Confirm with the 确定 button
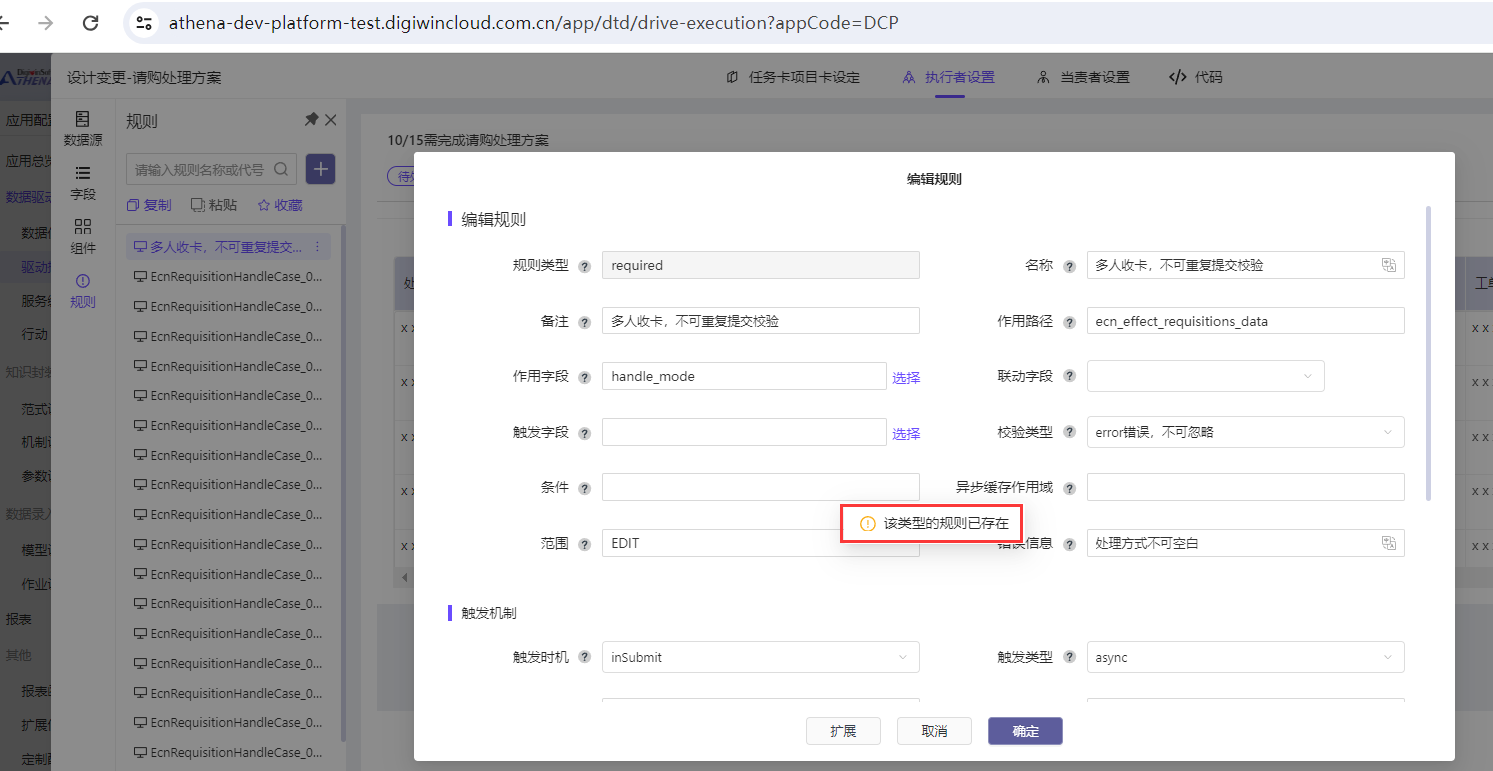The height and width of the screenshot is (771, 1493). coord(1025,731)
